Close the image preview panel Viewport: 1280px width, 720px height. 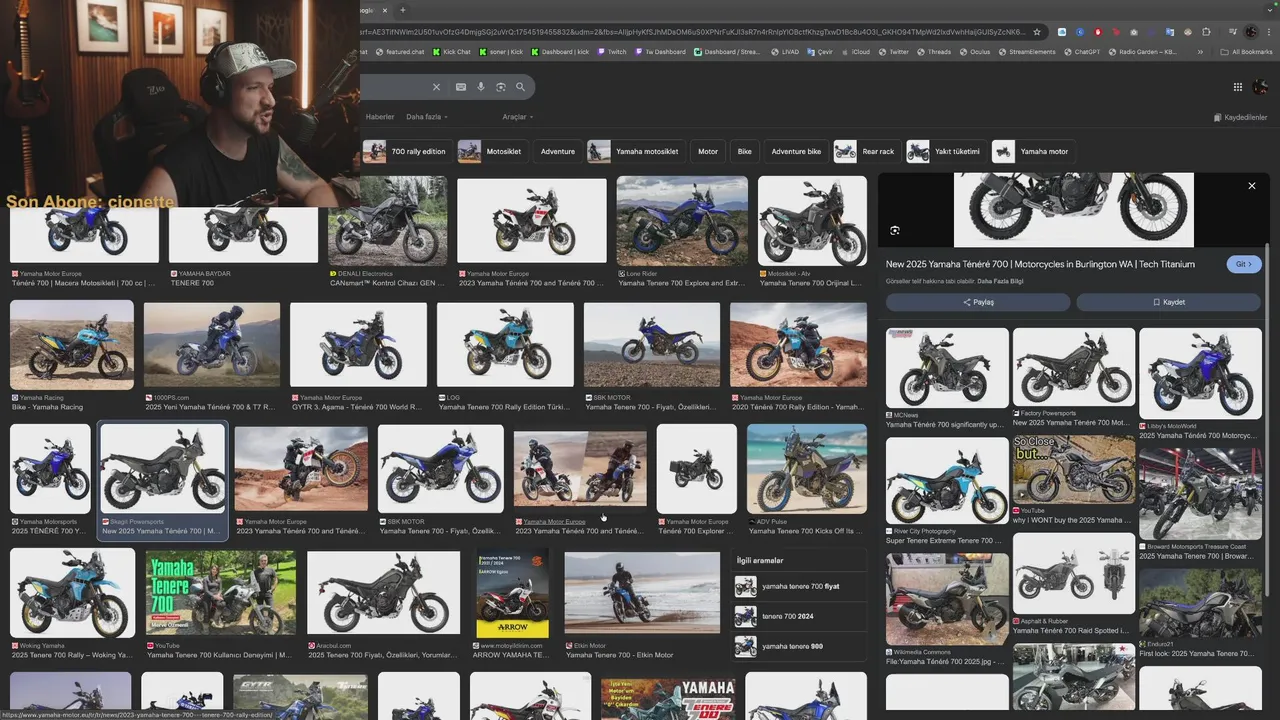pos(1251,186)
